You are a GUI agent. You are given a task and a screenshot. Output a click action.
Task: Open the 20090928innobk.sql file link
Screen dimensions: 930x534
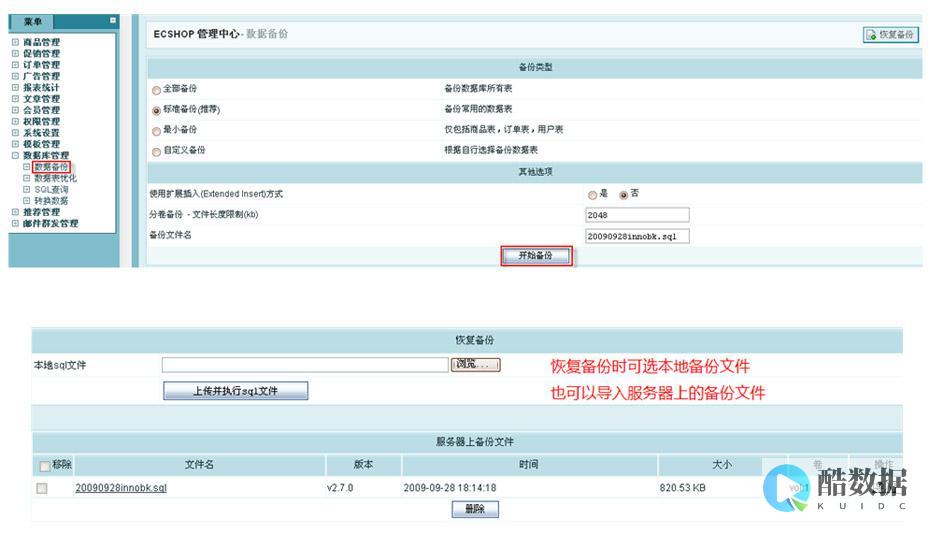(121, 488)
